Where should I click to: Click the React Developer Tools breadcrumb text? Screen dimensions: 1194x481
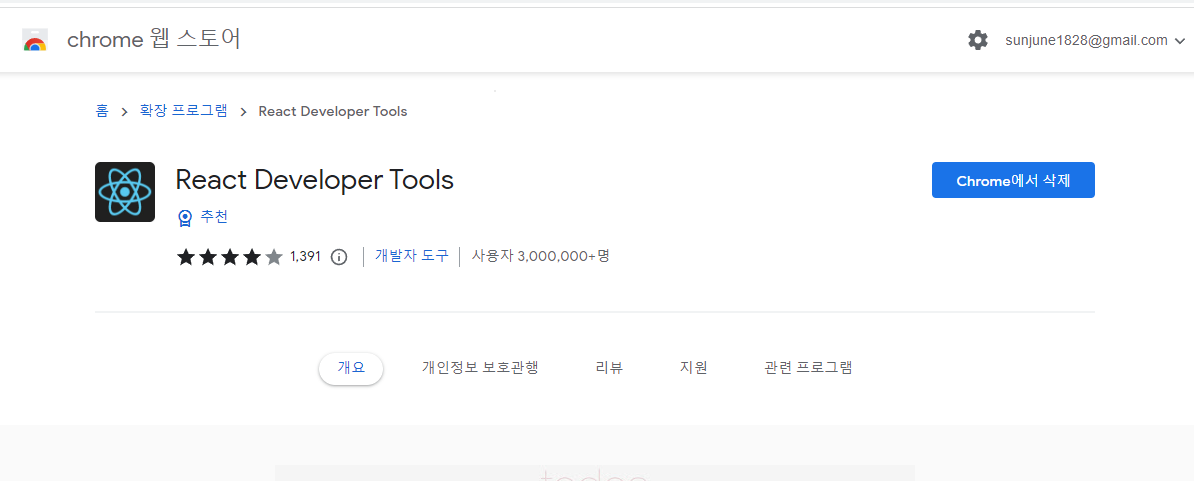pyautogui.click(x=333, y=112)
